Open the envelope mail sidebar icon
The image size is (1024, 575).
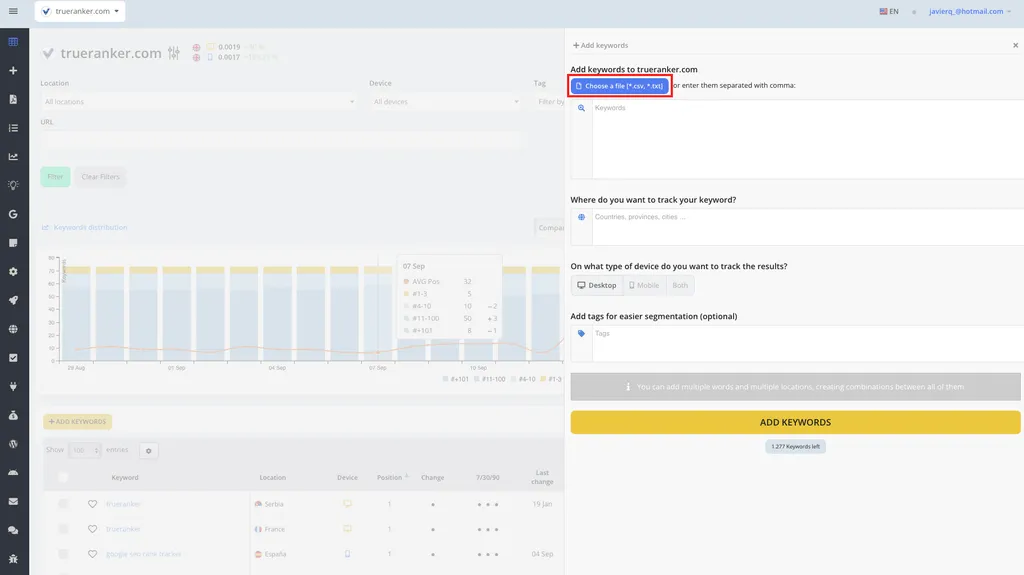(x=13, y=501)
